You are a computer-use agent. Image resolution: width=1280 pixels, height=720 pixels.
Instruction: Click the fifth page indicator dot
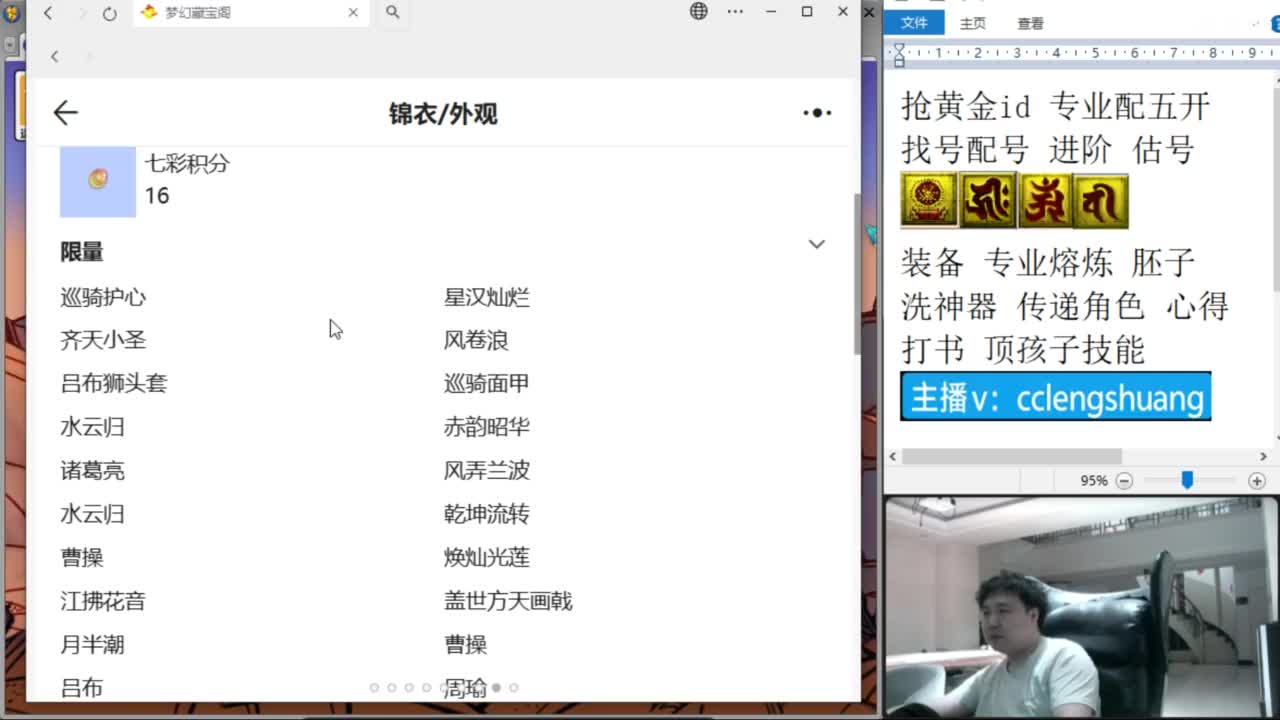444,688
